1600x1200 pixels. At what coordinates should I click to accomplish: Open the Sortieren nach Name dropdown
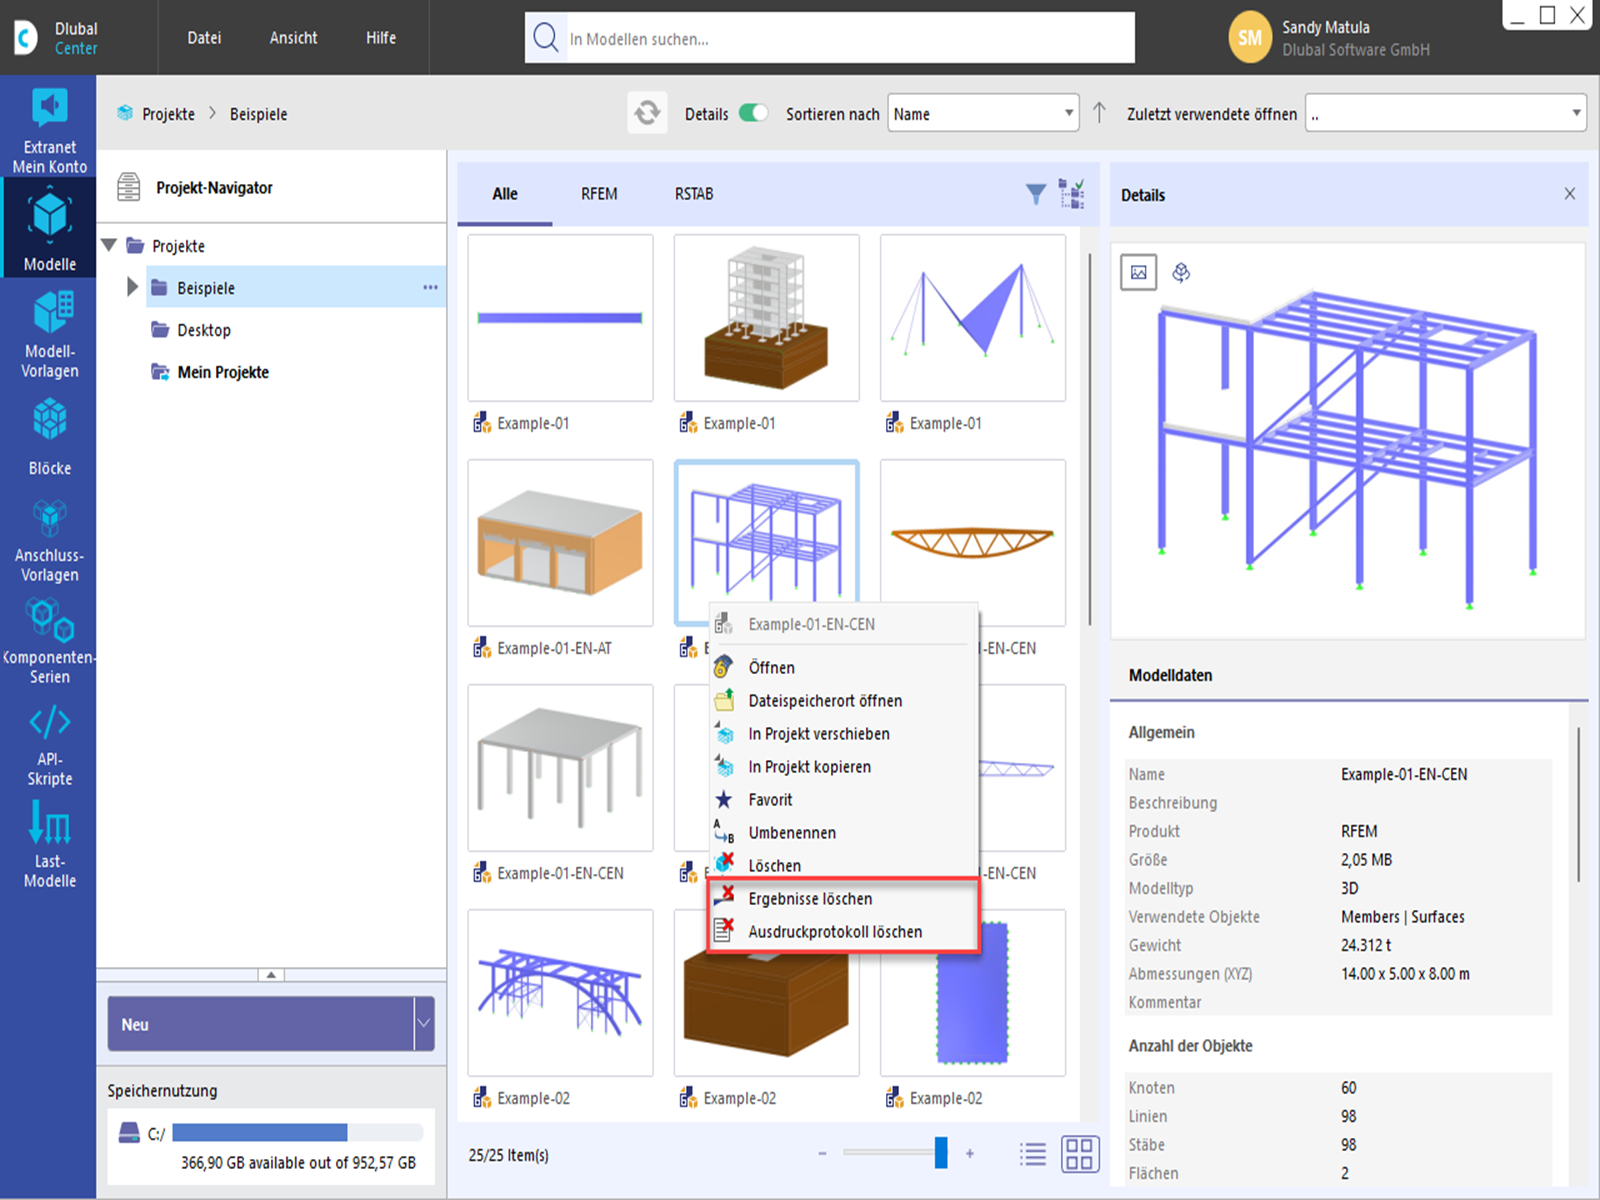[x=983, y=113]
